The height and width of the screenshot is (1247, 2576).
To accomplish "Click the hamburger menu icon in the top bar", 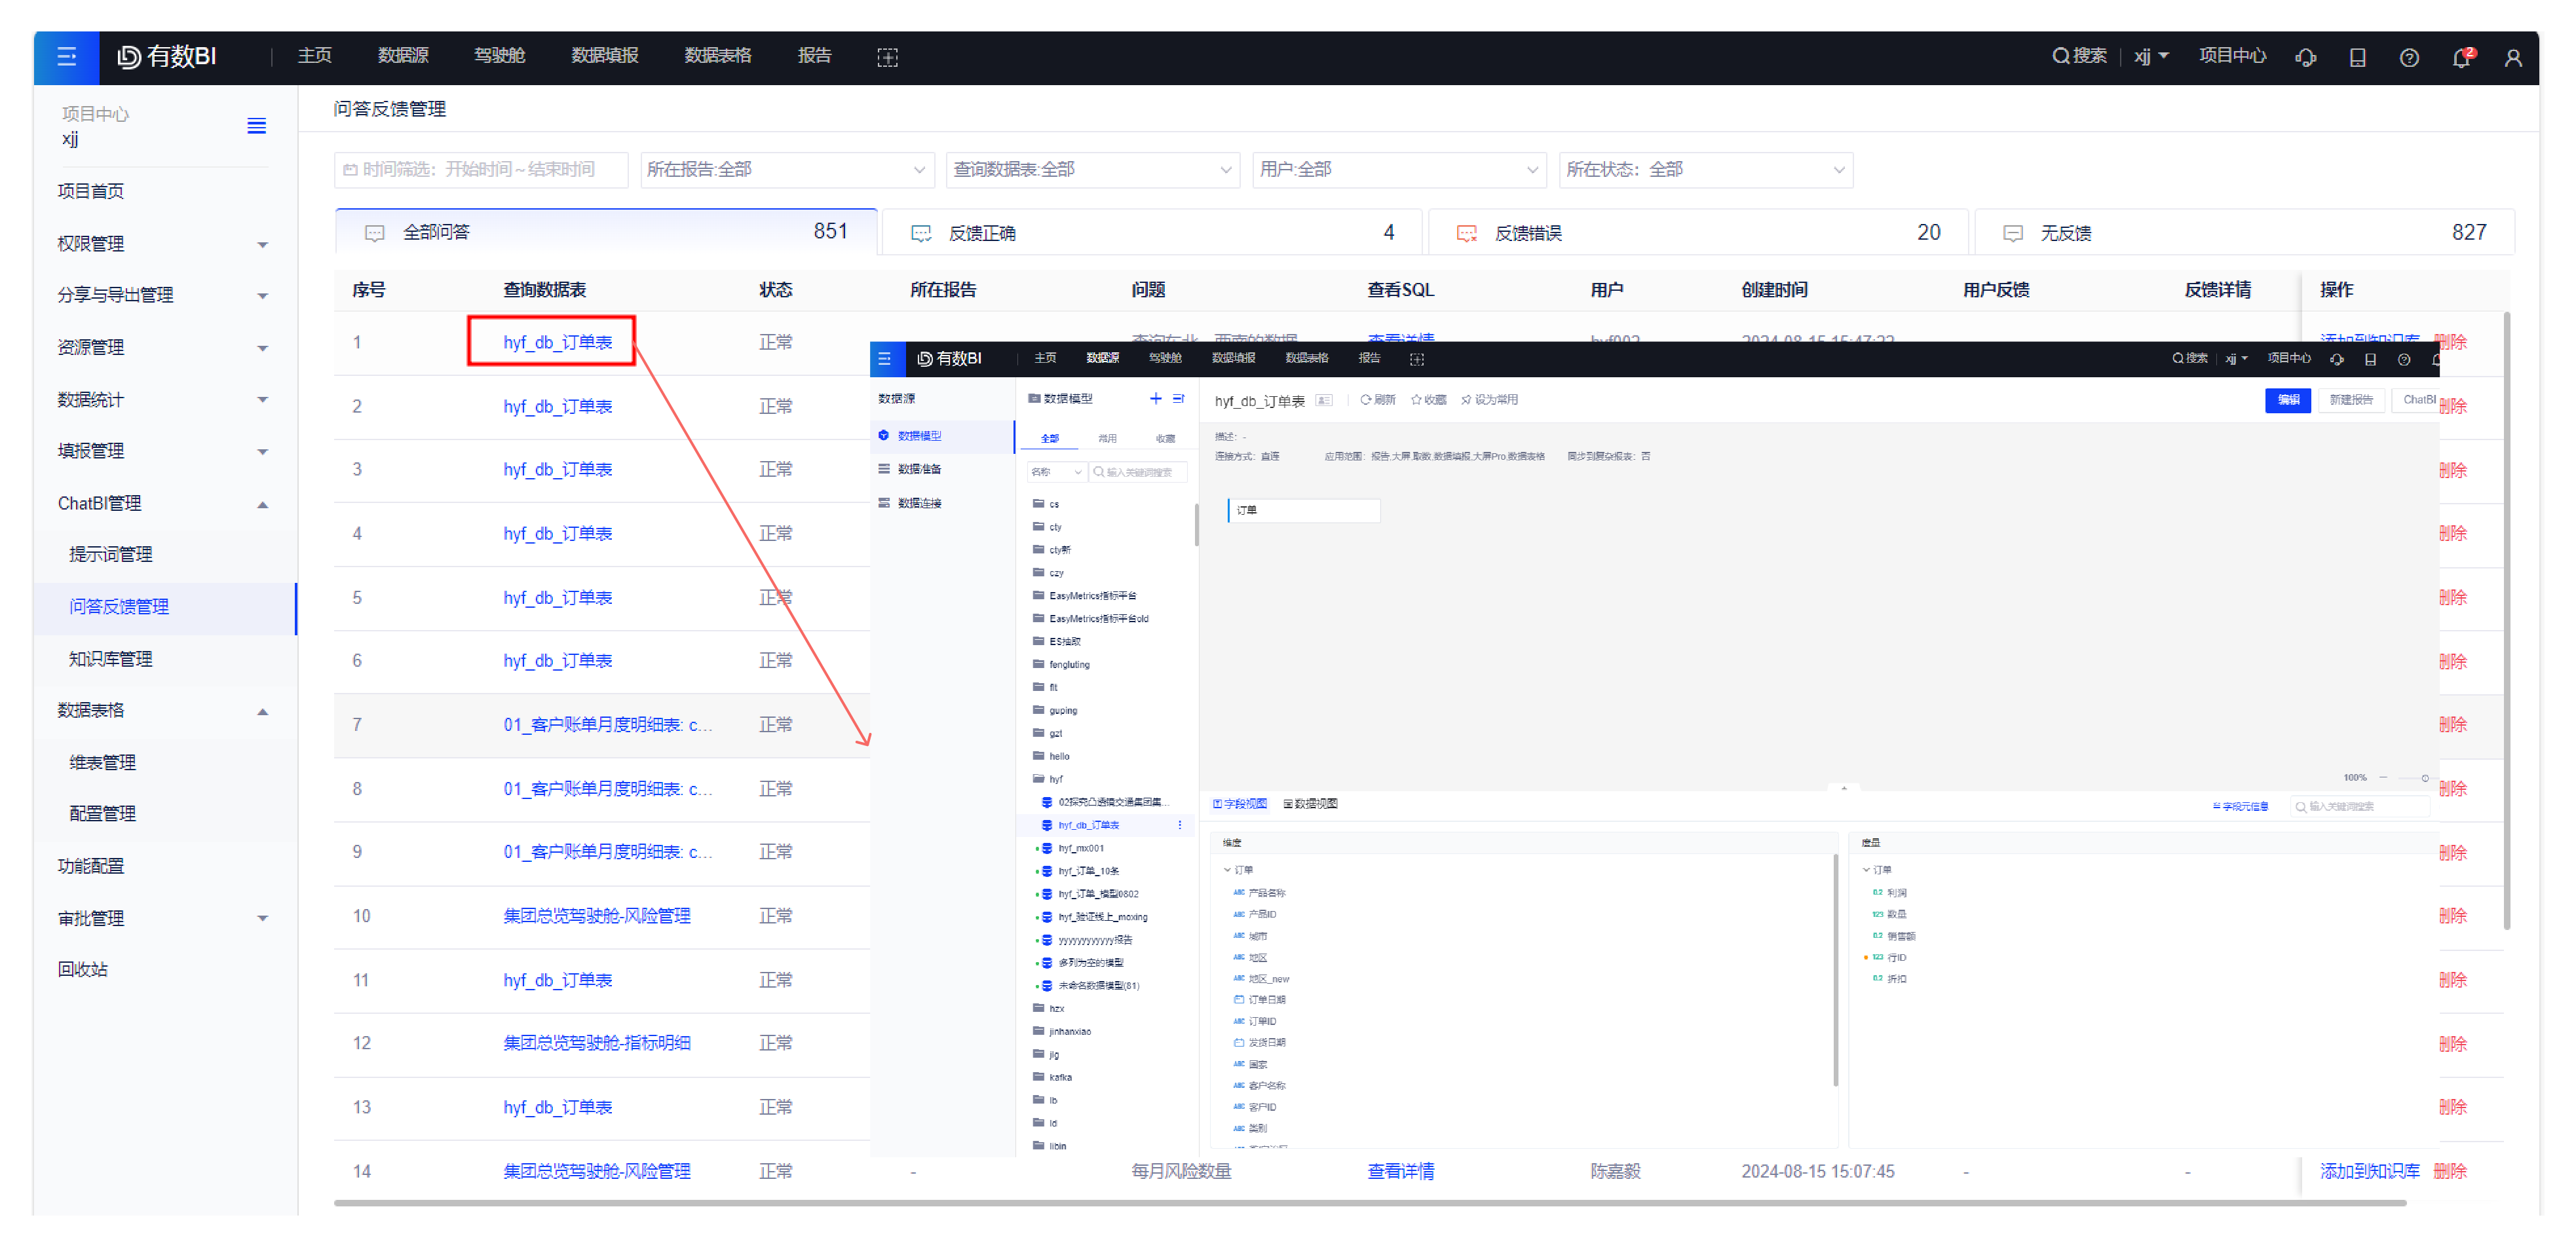I will [66, 57].
